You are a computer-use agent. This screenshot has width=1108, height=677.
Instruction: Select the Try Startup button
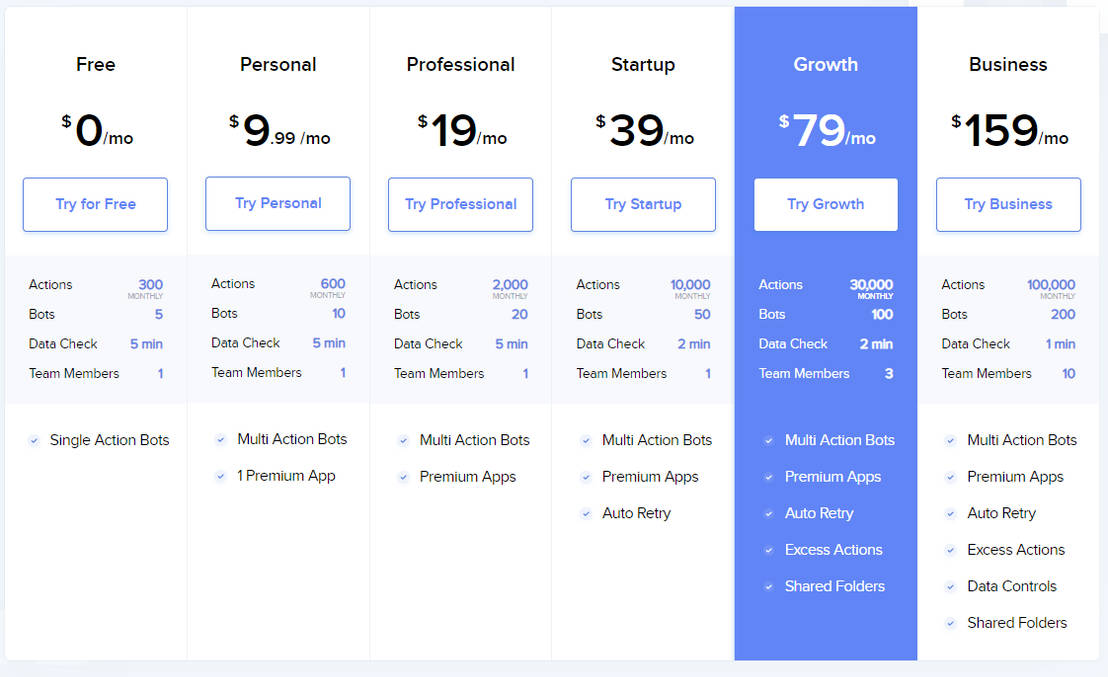click(x=643, y=204)
